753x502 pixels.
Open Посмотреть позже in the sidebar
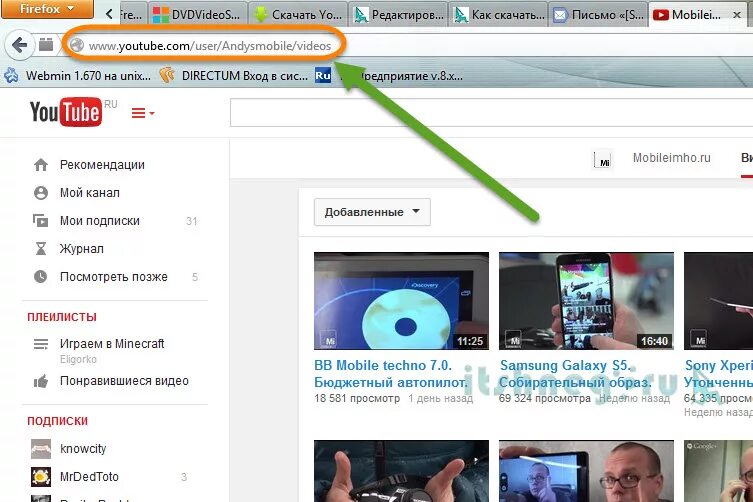pyautogui.click(x=113, y=277)
